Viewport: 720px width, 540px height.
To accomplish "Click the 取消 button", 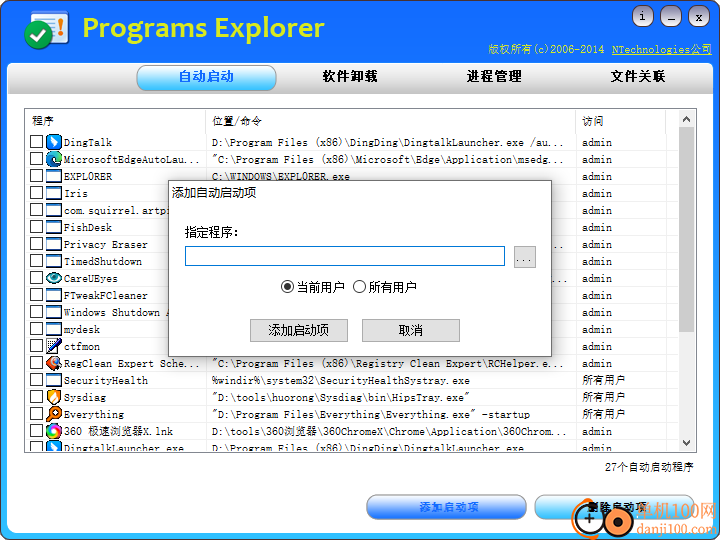I will (411, 330).
